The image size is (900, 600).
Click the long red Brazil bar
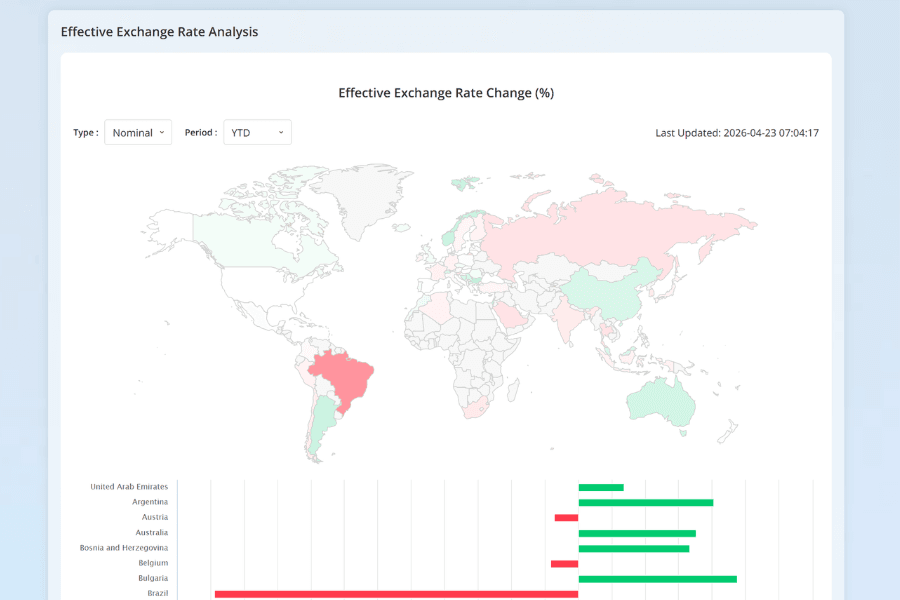click(x=397, y=594)
